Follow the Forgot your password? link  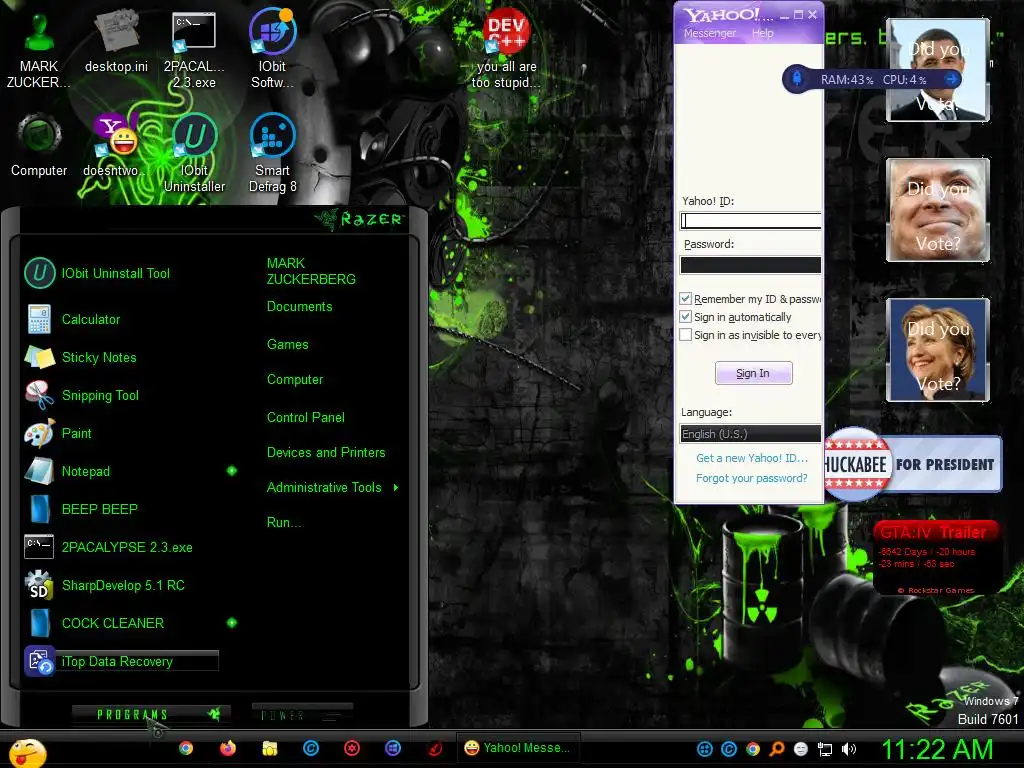click(751, 478)
